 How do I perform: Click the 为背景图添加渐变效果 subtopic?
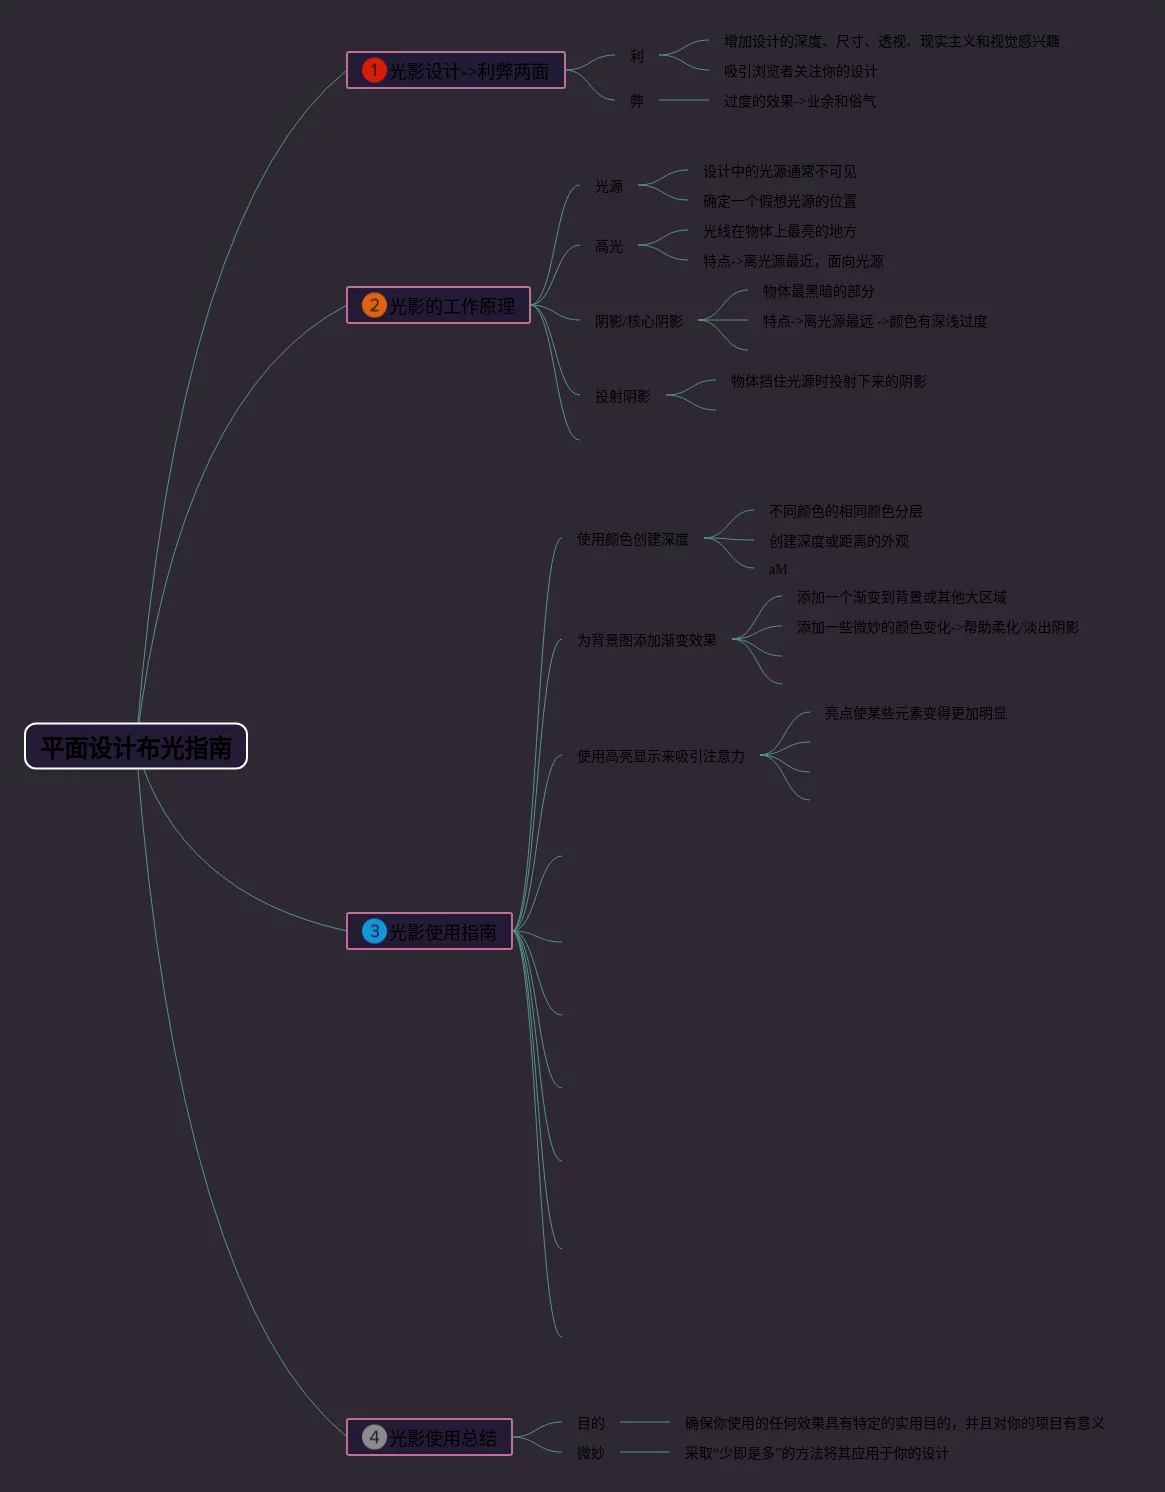pyautogui.click(x=647, y=640)
